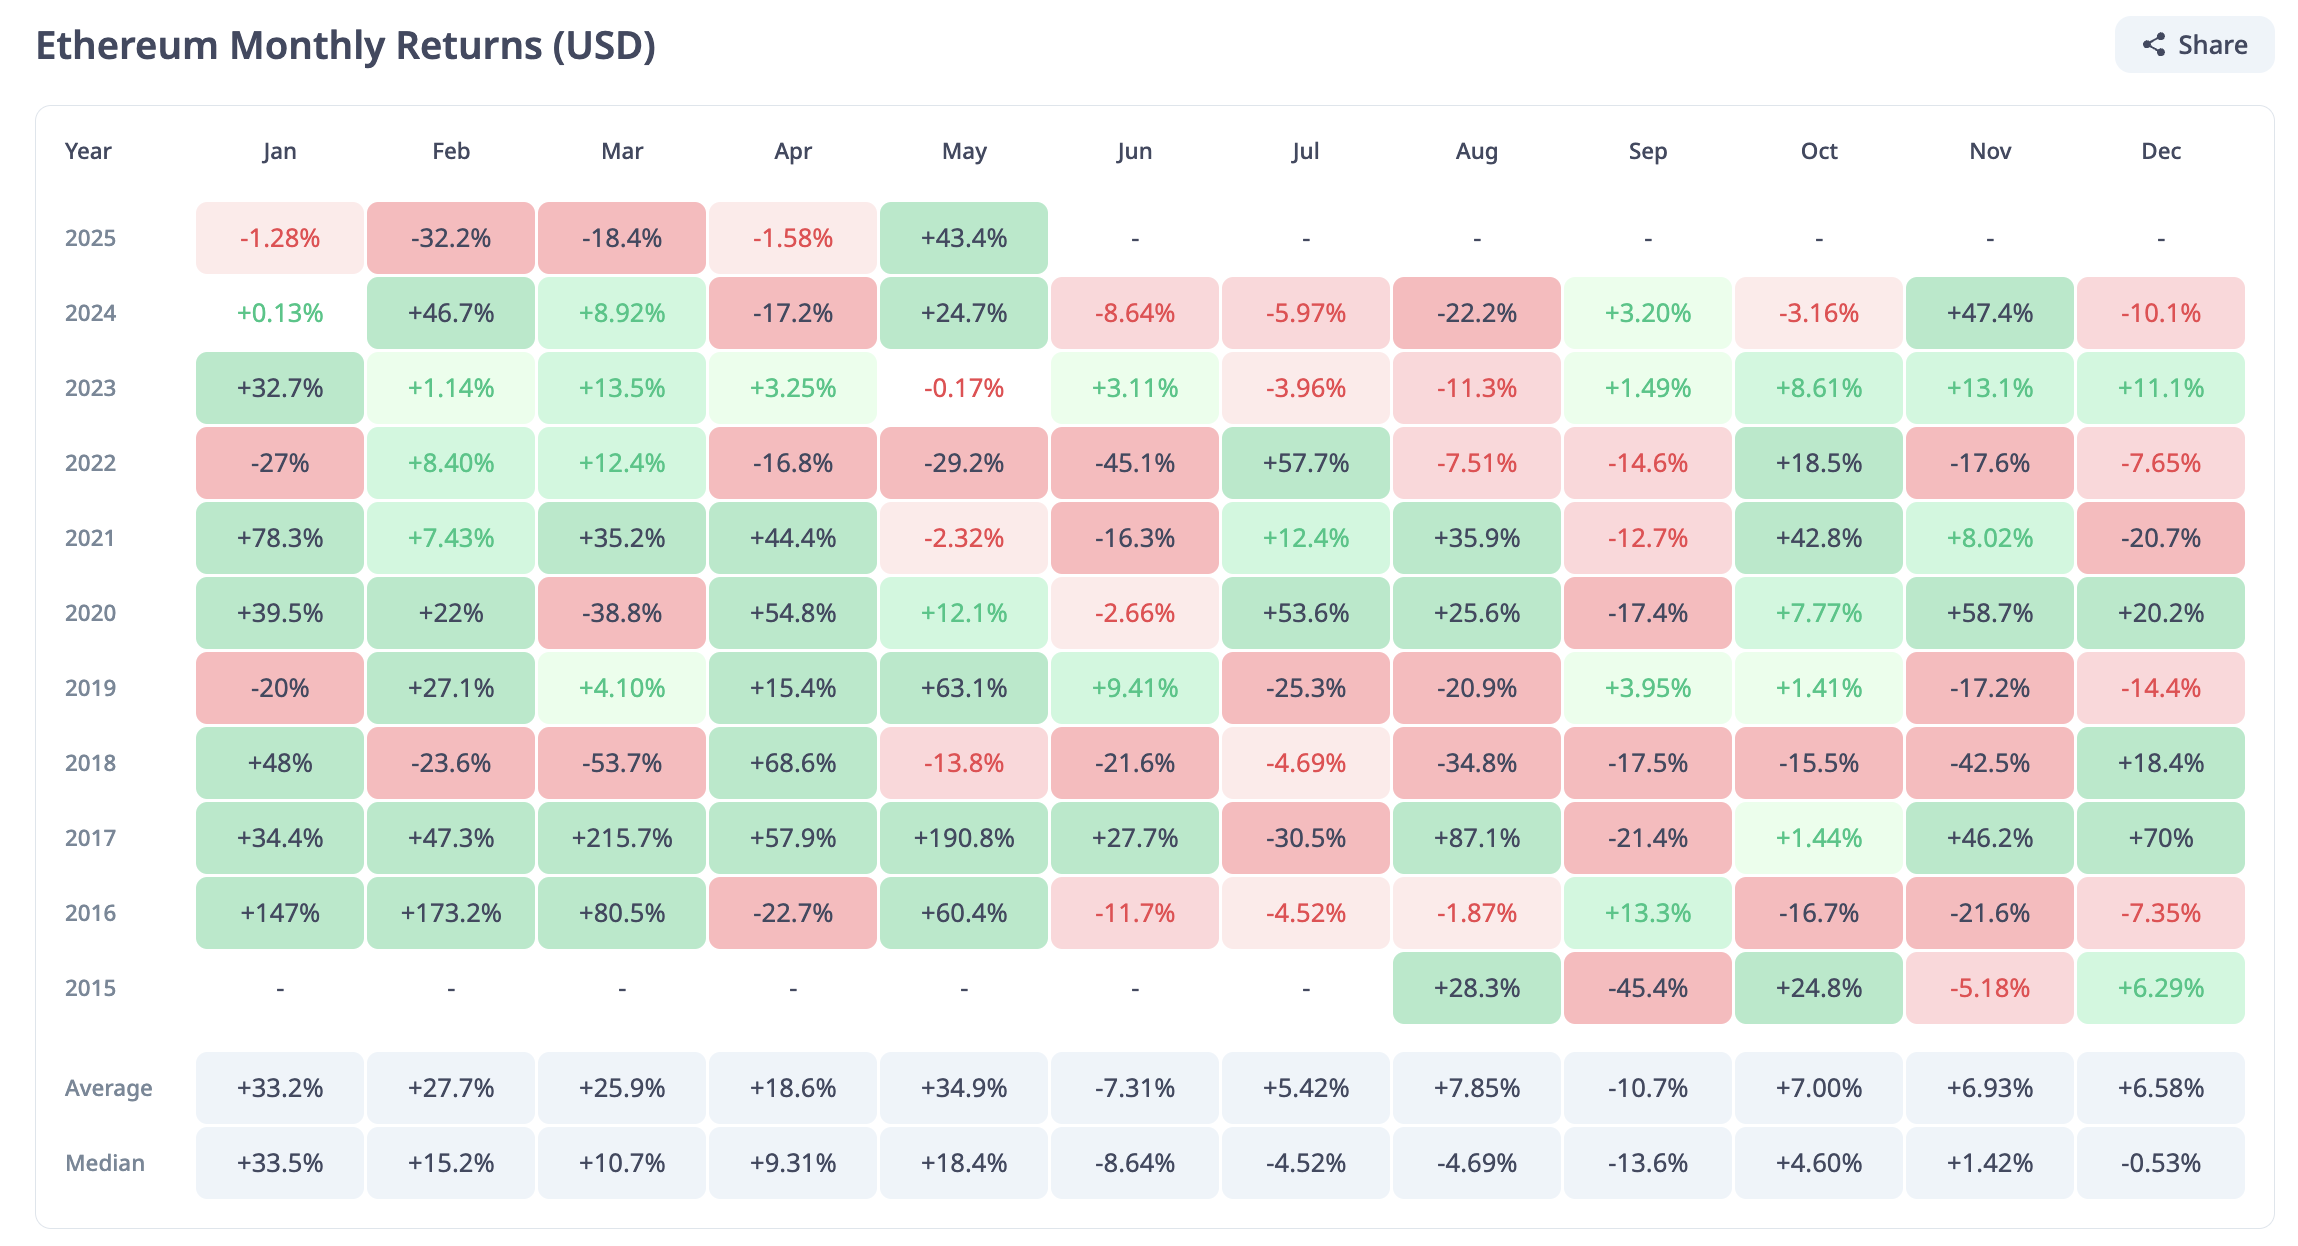
Task: Click the November 2020 +58.7% cell
Action: point(1990,613)
